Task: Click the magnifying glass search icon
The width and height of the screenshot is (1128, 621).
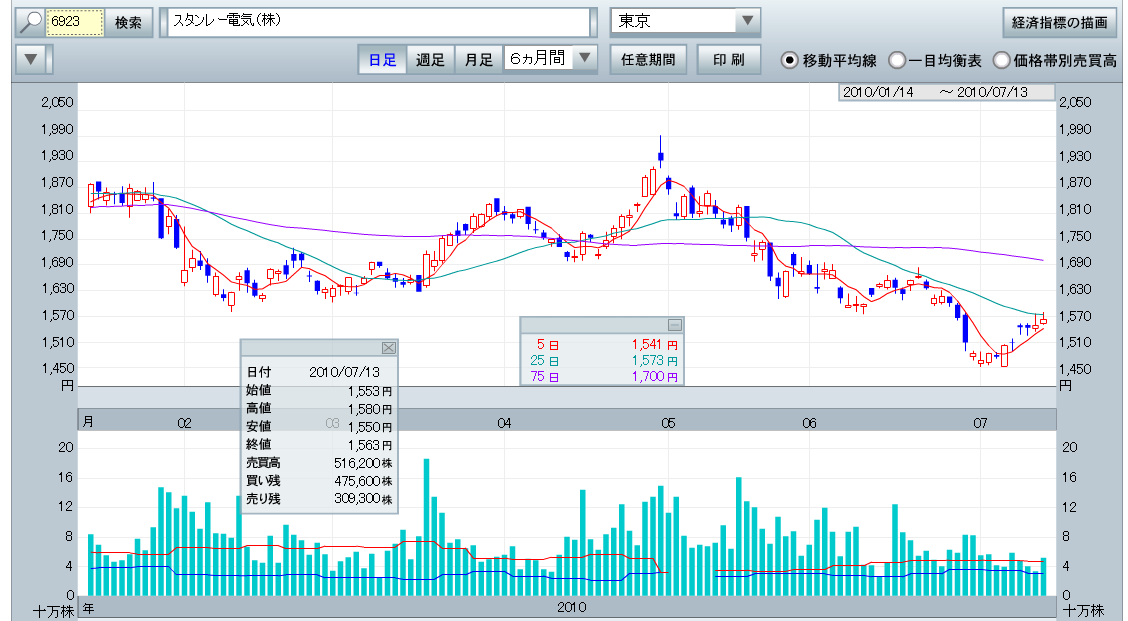Action: [31, 22]
